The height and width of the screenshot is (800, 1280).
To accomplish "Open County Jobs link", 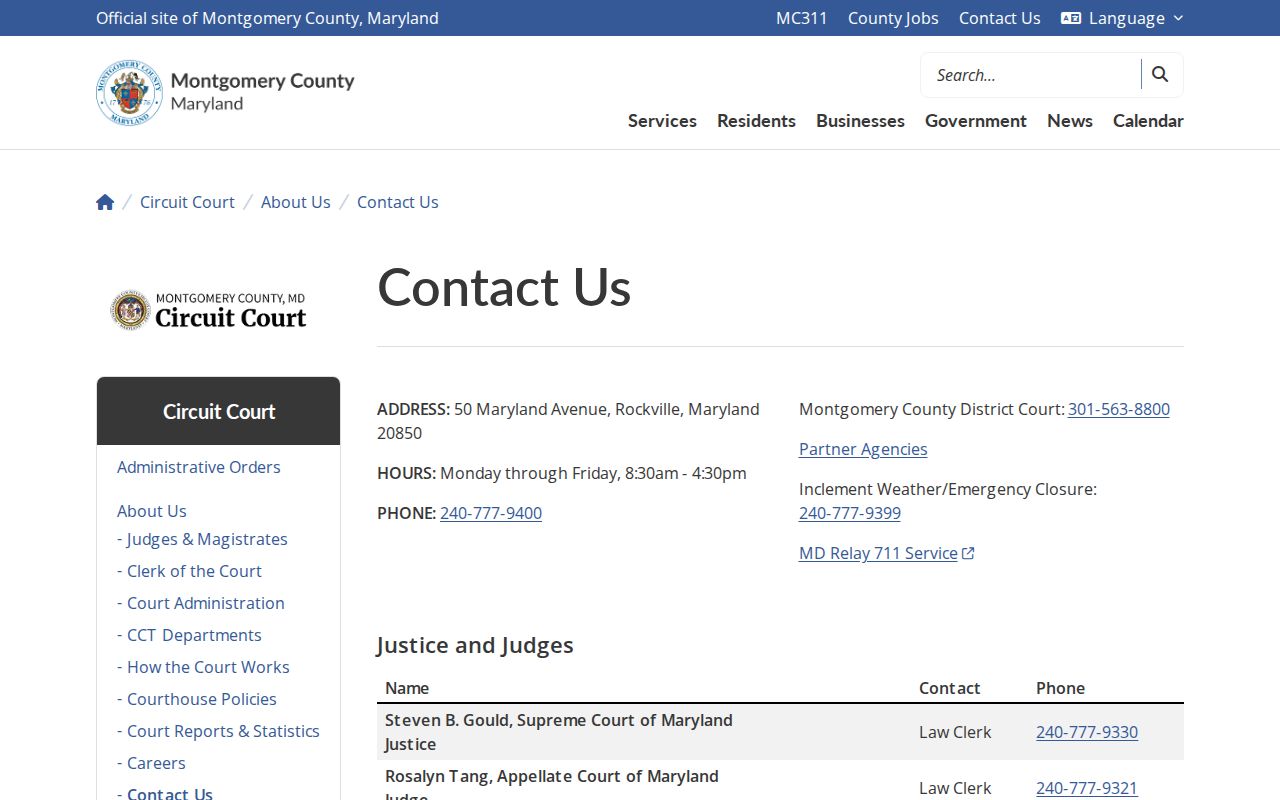I will pos(893,18).
